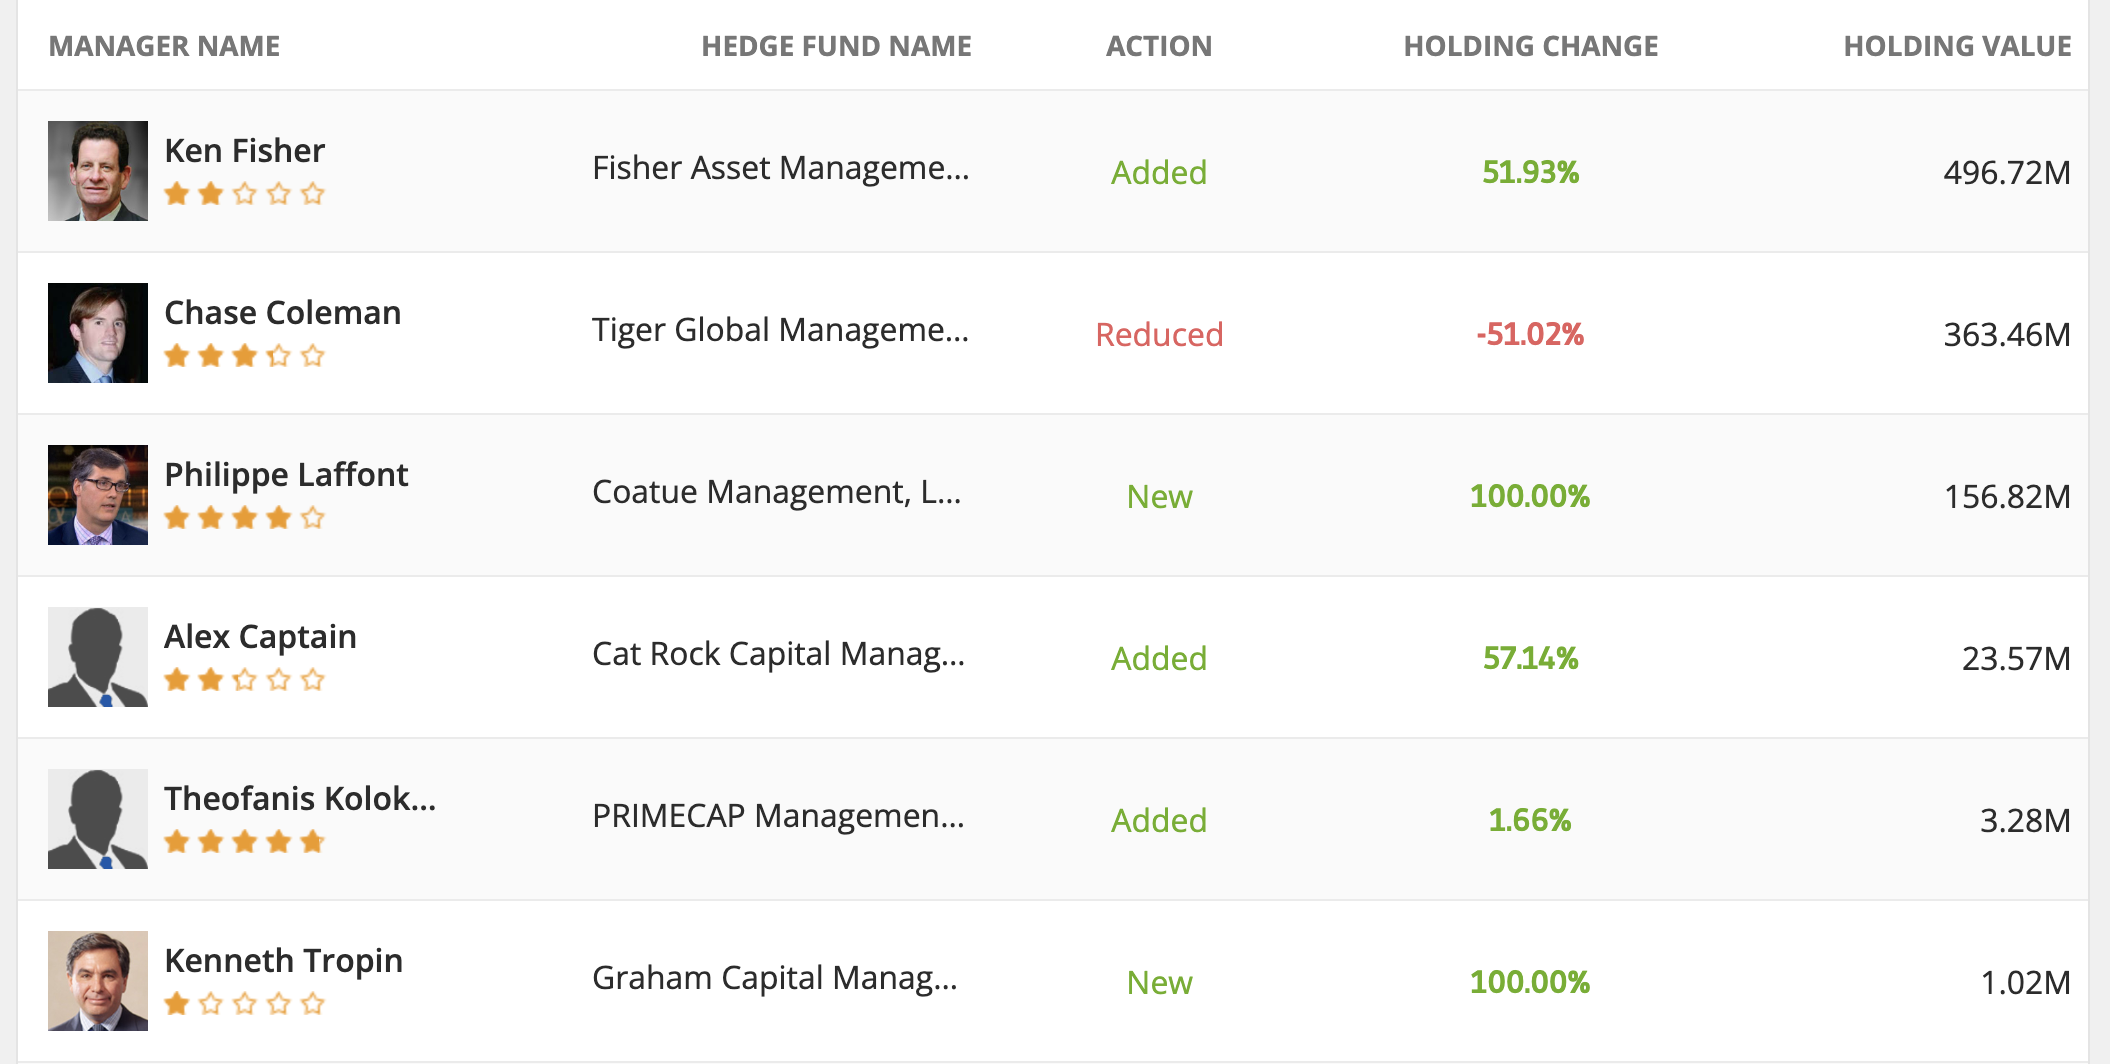Click Ken Fisher's two-star rating
The height and width of the screenshot is (1064, 2110).
click(x=245, y=194)
